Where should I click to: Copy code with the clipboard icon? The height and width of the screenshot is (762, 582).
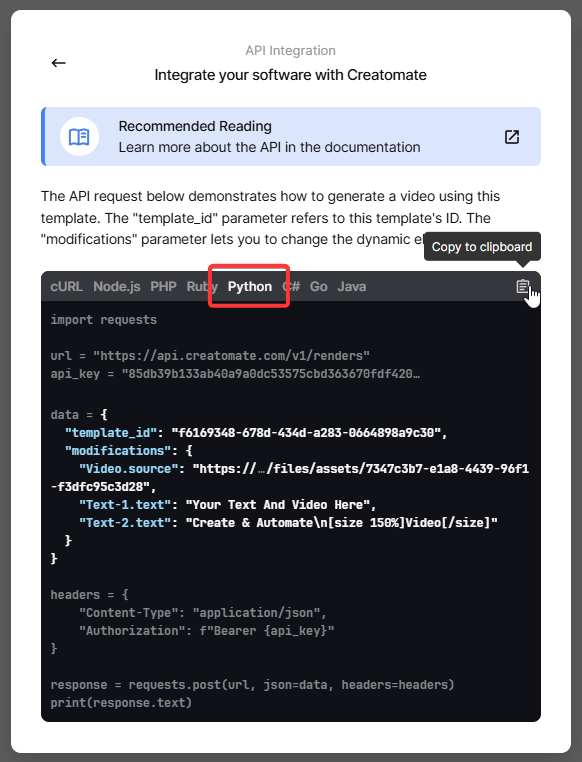tap(522, 286)
